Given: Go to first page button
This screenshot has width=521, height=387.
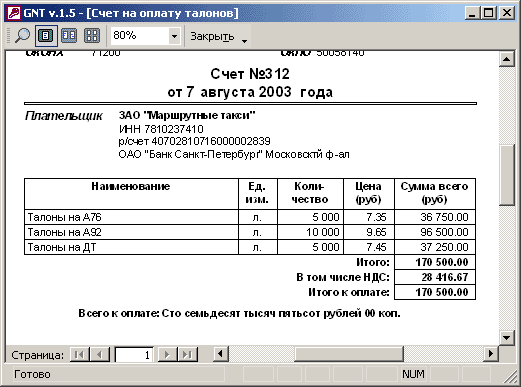Looking at the screenshot, I should click(80, 354).
